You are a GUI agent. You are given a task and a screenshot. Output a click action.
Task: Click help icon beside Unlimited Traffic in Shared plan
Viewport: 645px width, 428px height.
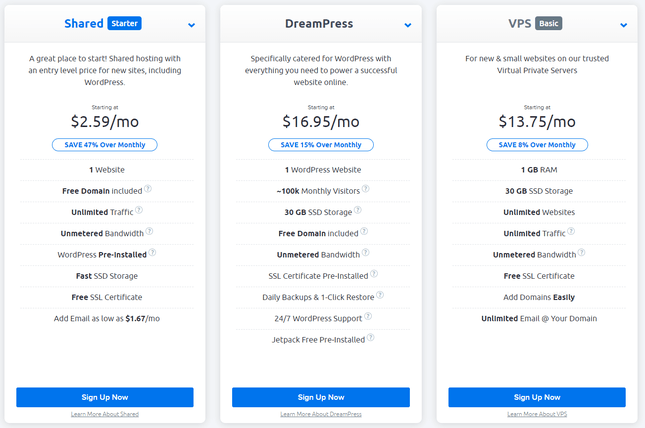(139, 210)
